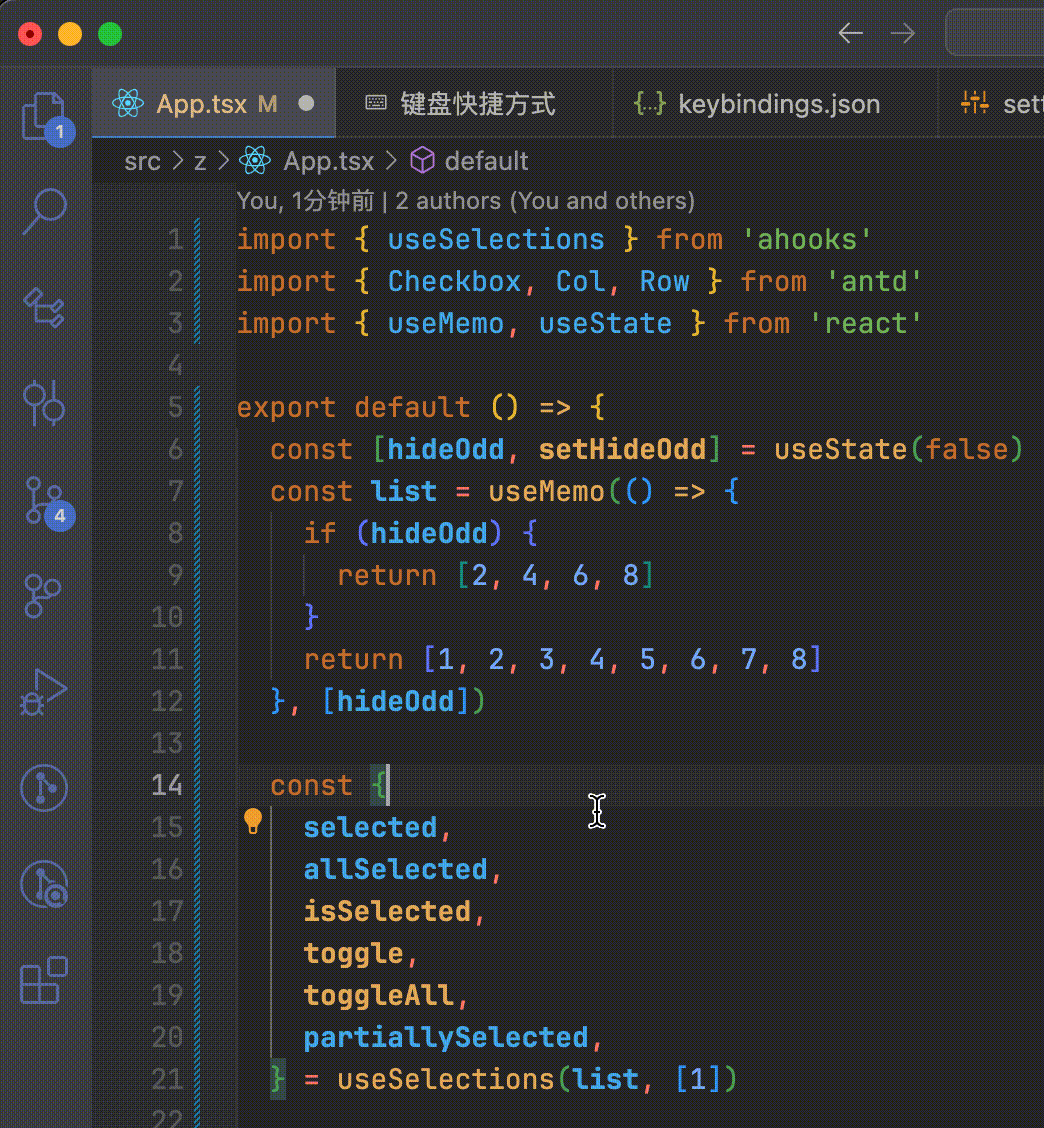Click 'setHideOdd' on line 6

tap(622, 449)
